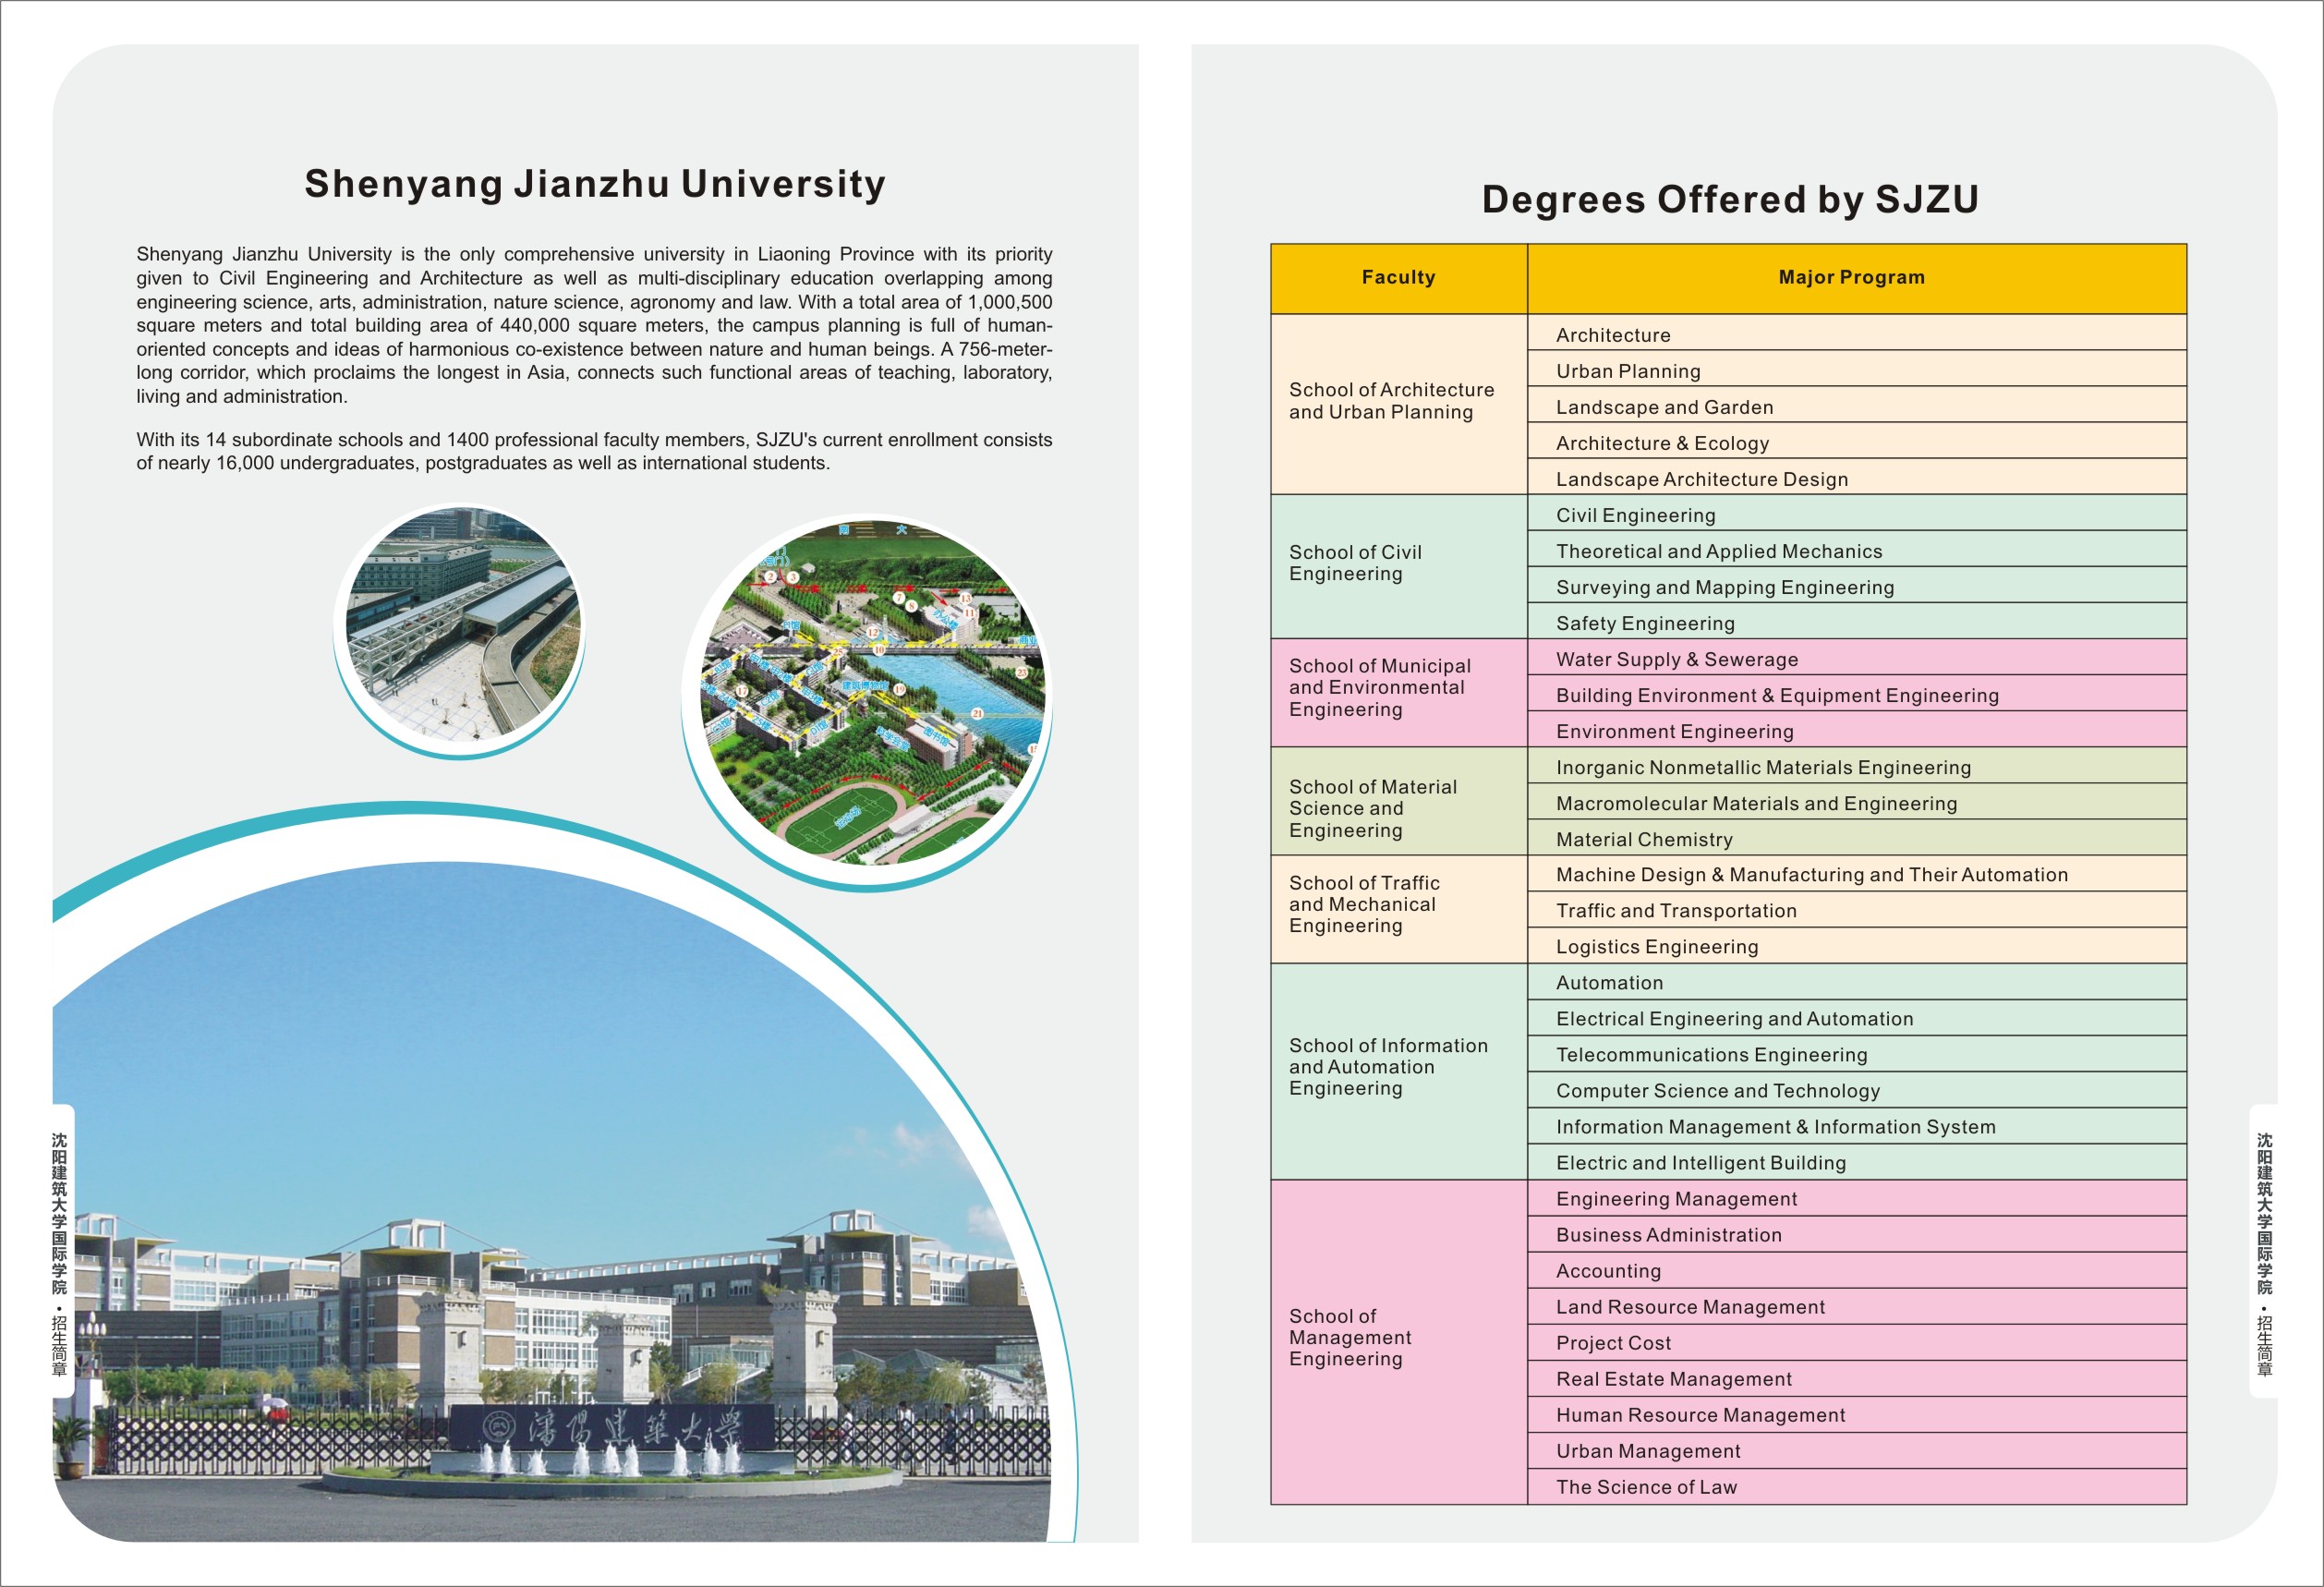Select the Water Supply & Sewerage row
The height and width of the screenshot is (1587, 2324).
click(x=1857, y=656)
